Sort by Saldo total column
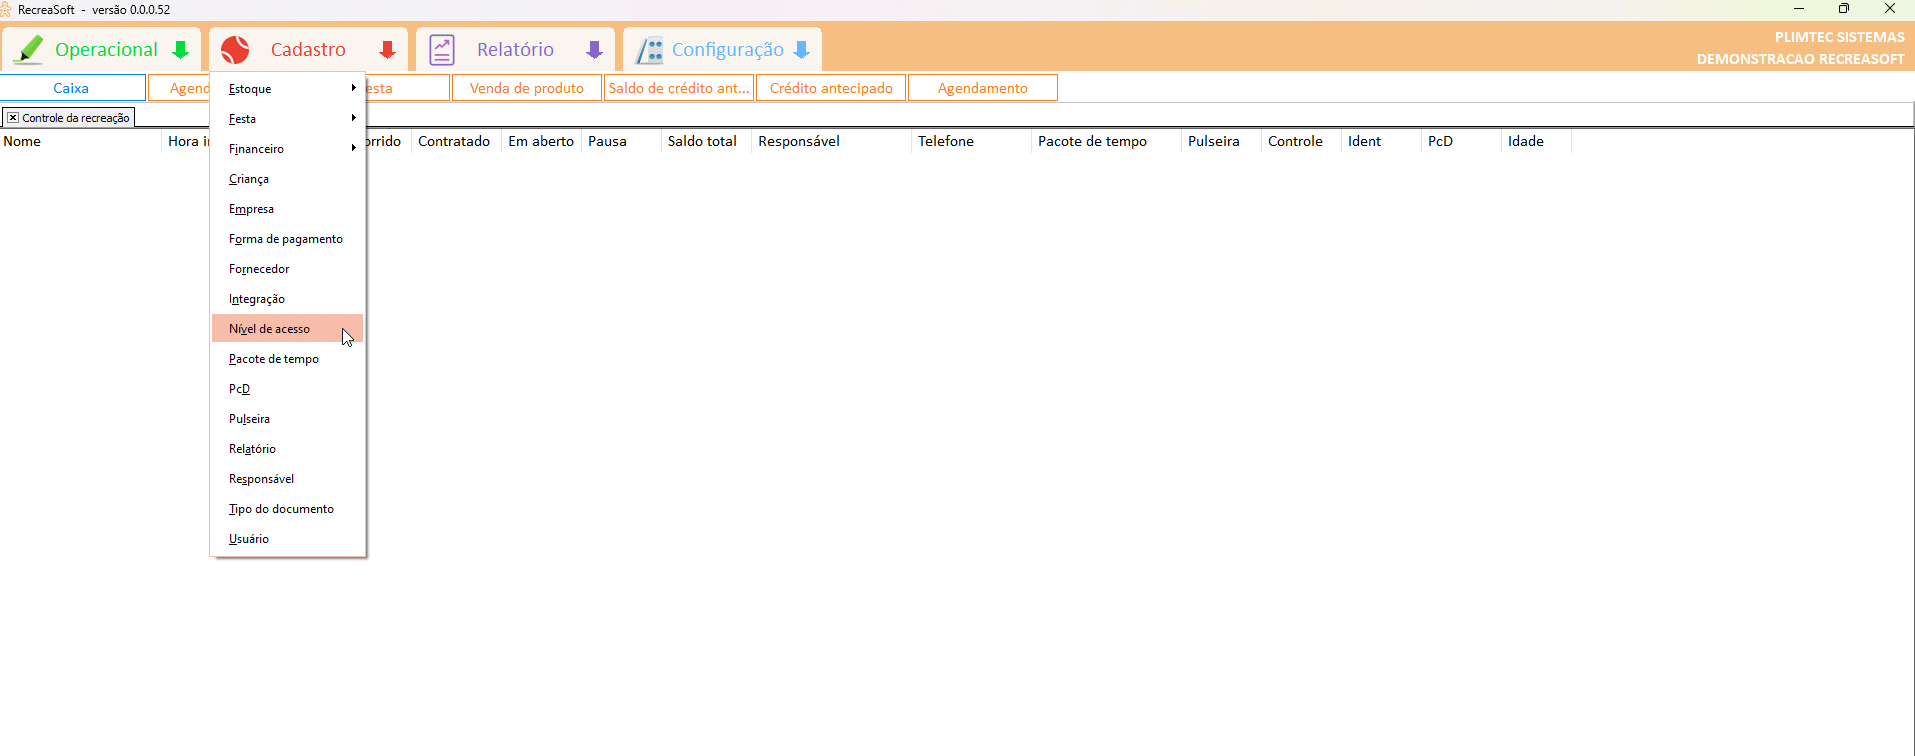Screen dimensions: 1915x756 pyautogui.click(x=706, y=141)
